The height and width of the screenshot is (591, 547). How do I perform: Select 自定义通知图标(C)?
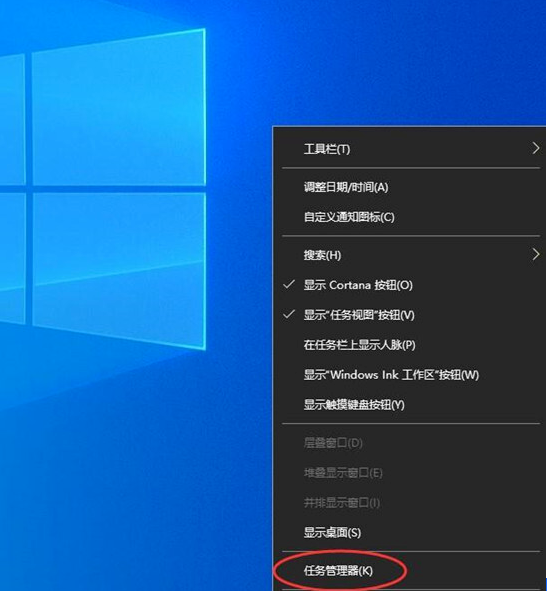point(410,217)
